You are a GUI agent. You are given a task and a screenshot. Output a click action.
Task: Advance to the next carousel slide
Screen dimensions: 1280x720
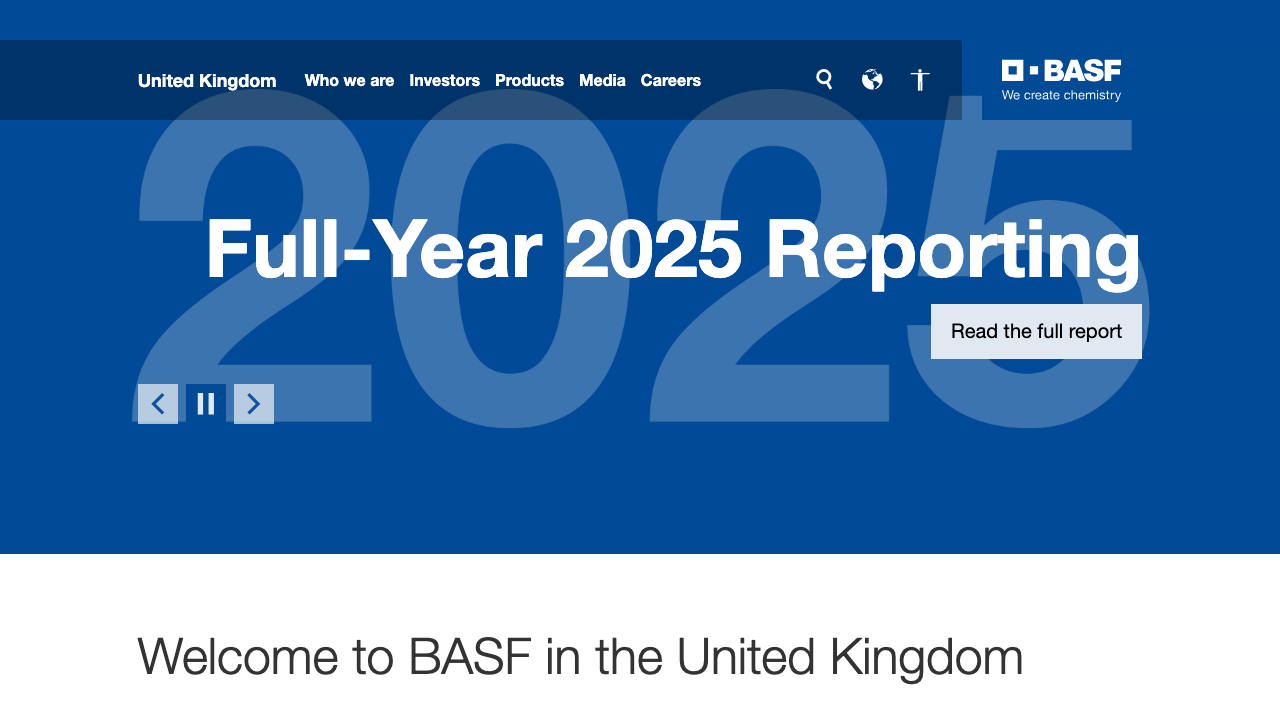click(x=253, y=404)
